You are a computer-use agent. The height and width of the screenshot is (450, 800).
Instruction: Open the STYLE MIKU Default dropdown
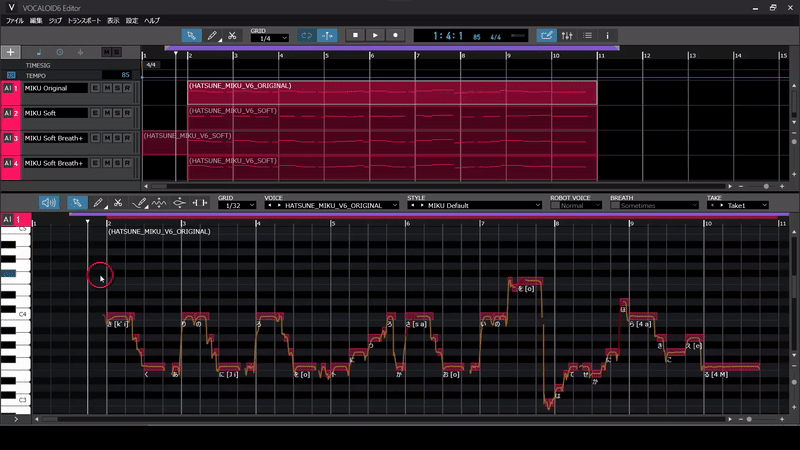[x=474, y=205]
